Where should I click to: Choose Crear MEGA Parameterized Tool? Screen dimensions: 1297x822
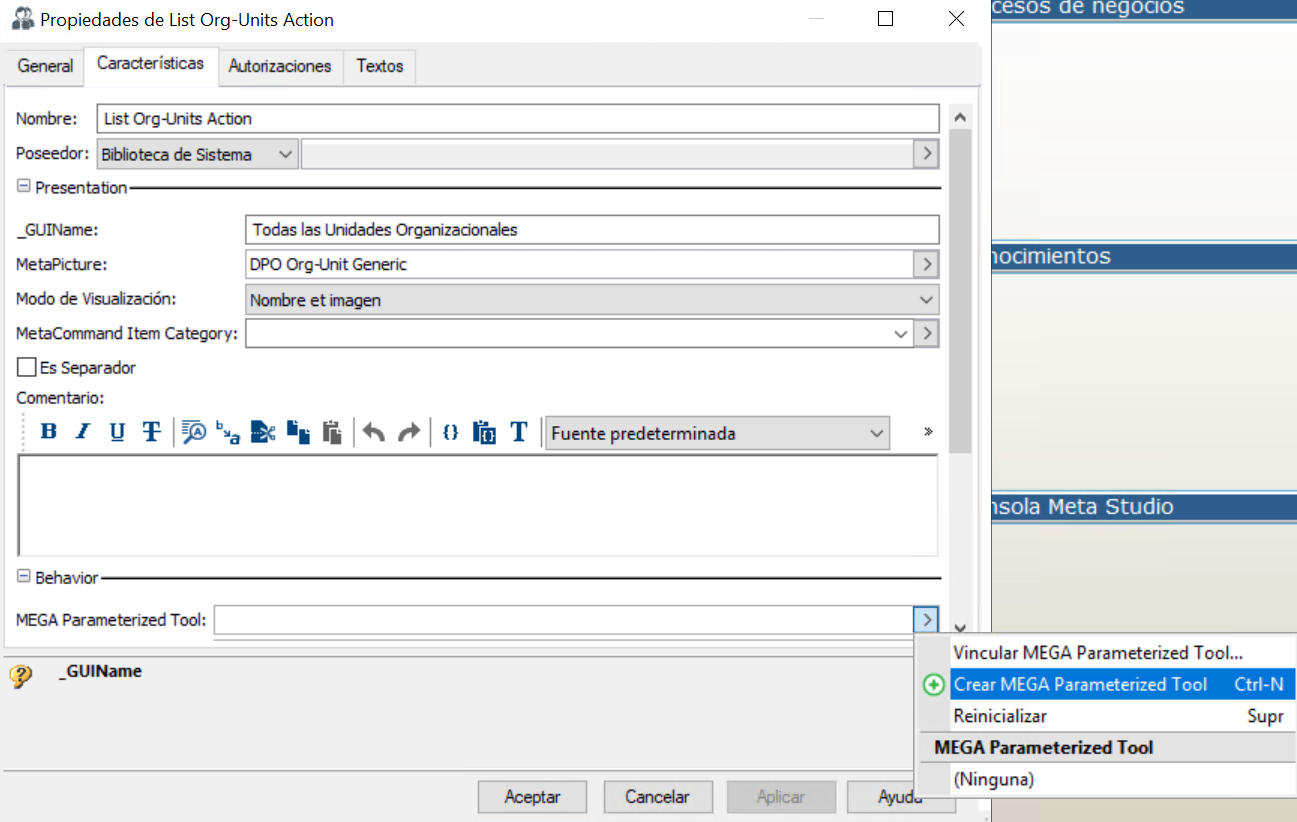pyautogui.click(x=1107, y=685)
